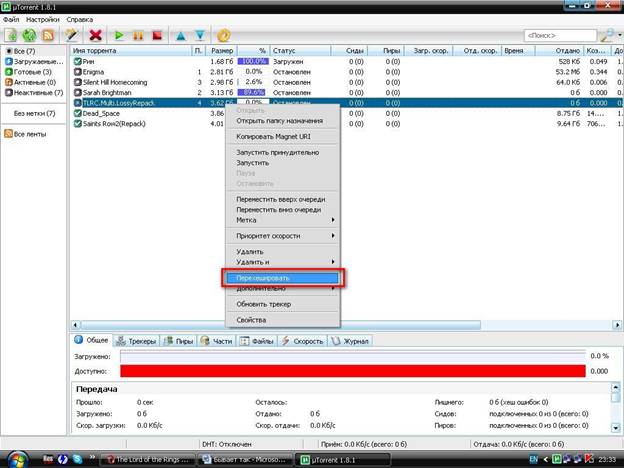The width and height of the screenshot is (624, 468).
Task: Sort by Статус column header
Action: (x=300, y=51)
